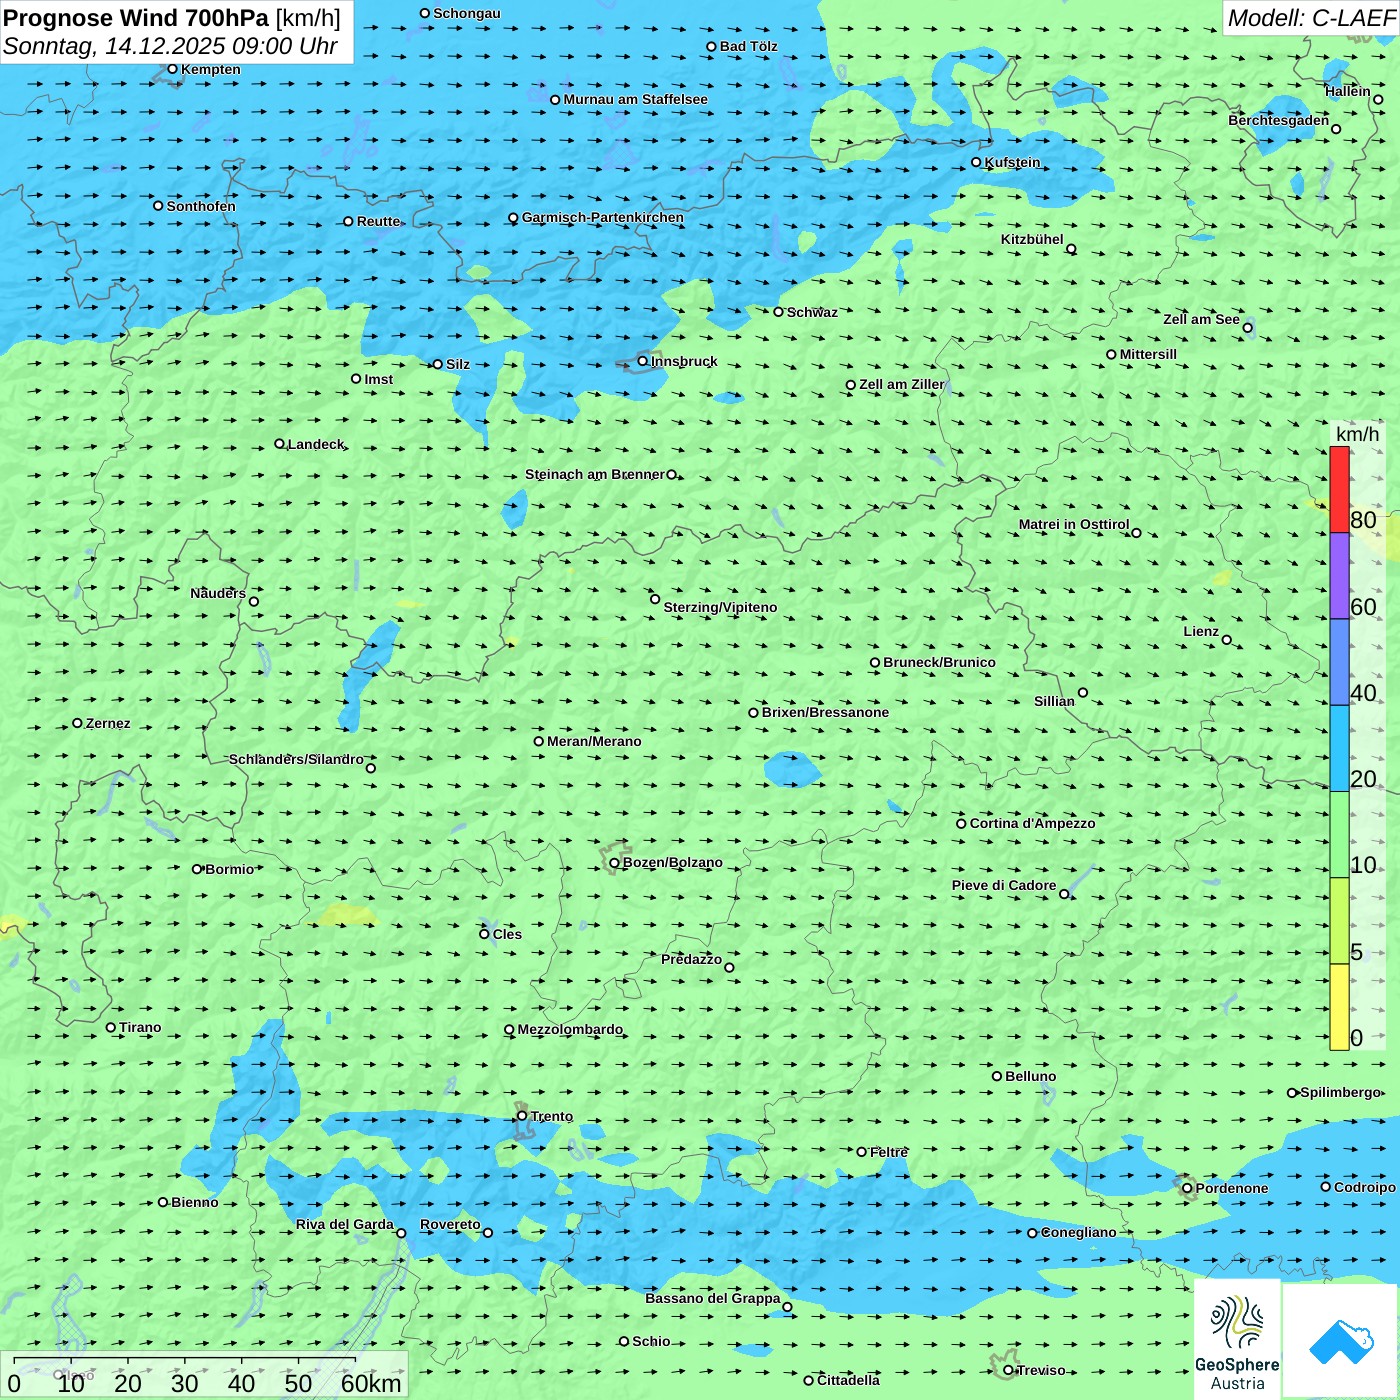Click the Meran/Merano city label
The width and height of the screenshot is (1400, 1400).
(594, 741)
